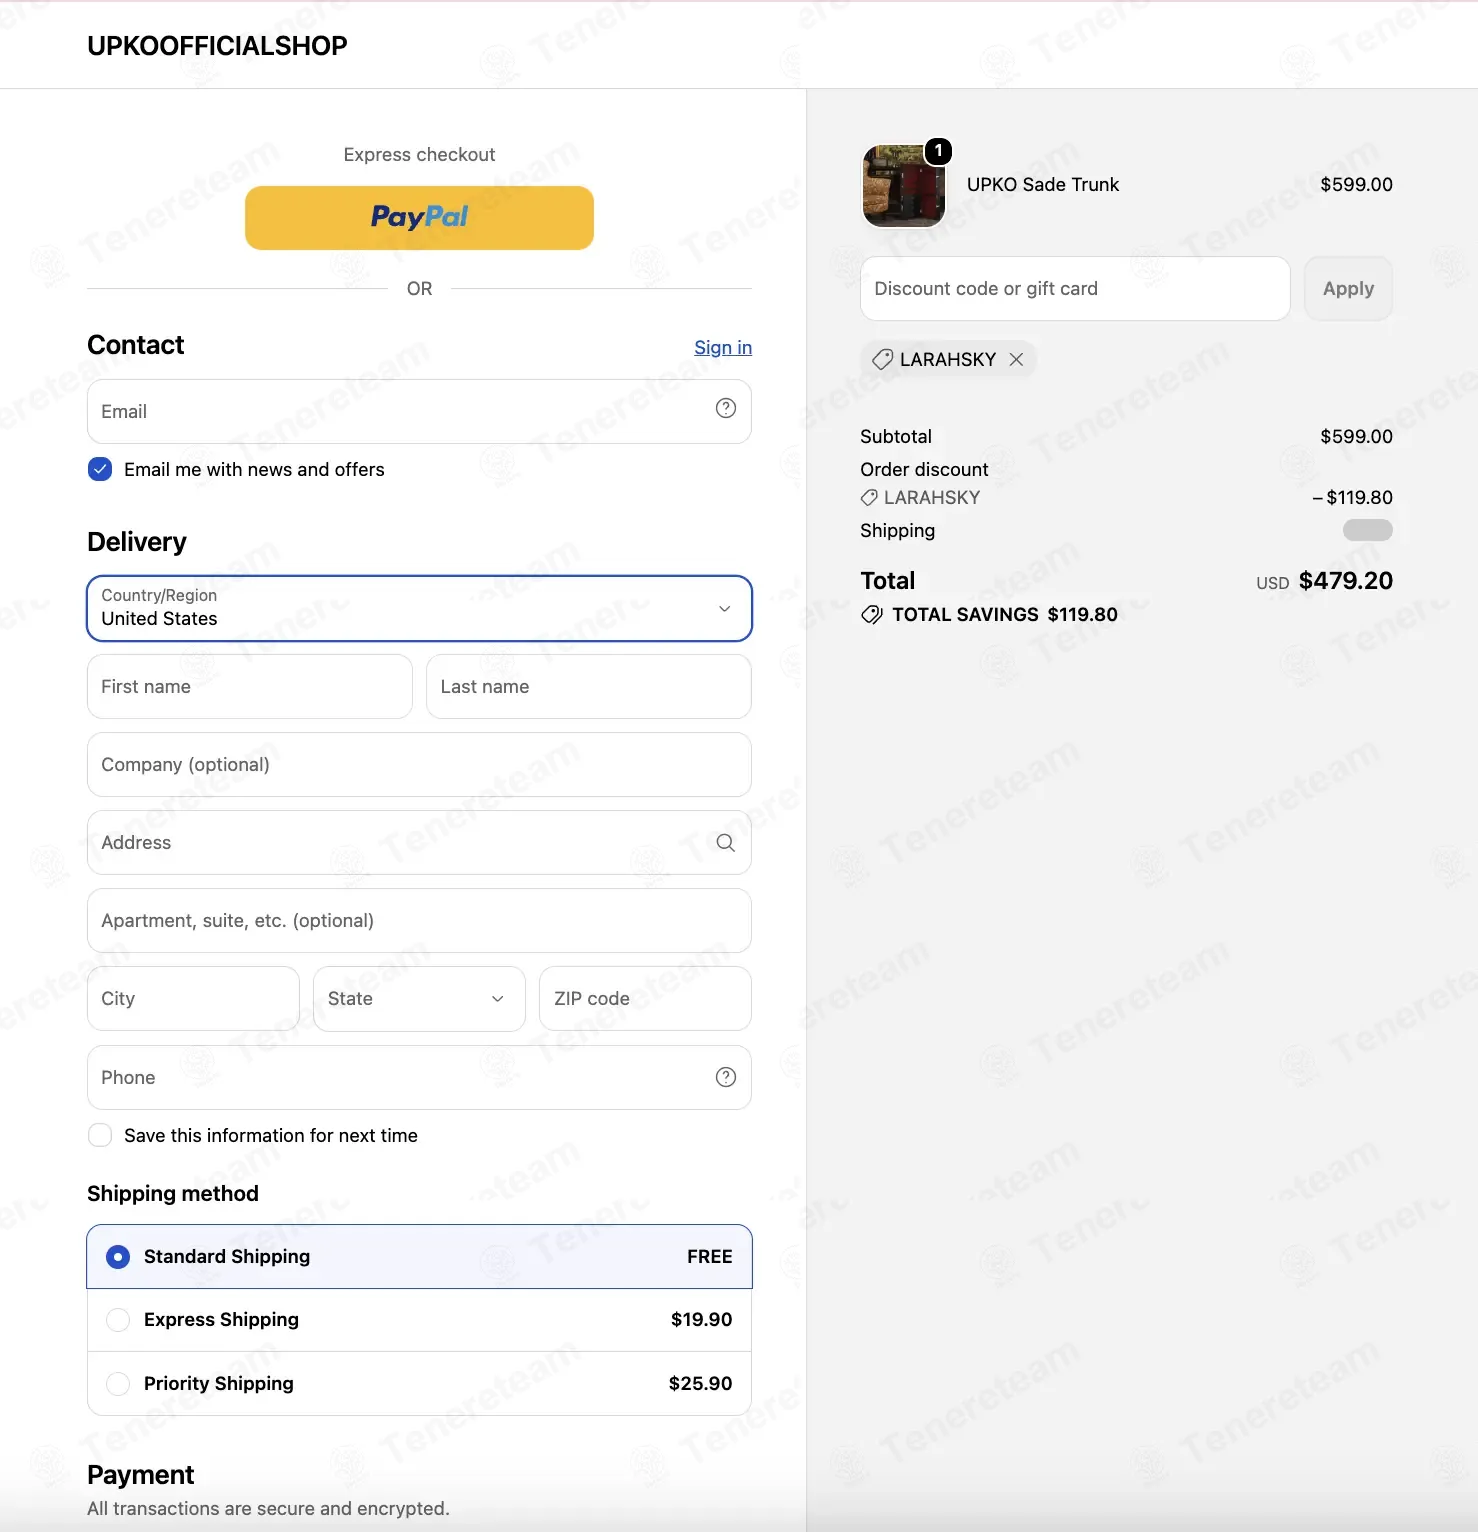This screenshot has width=1478, height=1532.
Task: Click the Sign in link
Action: click(723, 347)
